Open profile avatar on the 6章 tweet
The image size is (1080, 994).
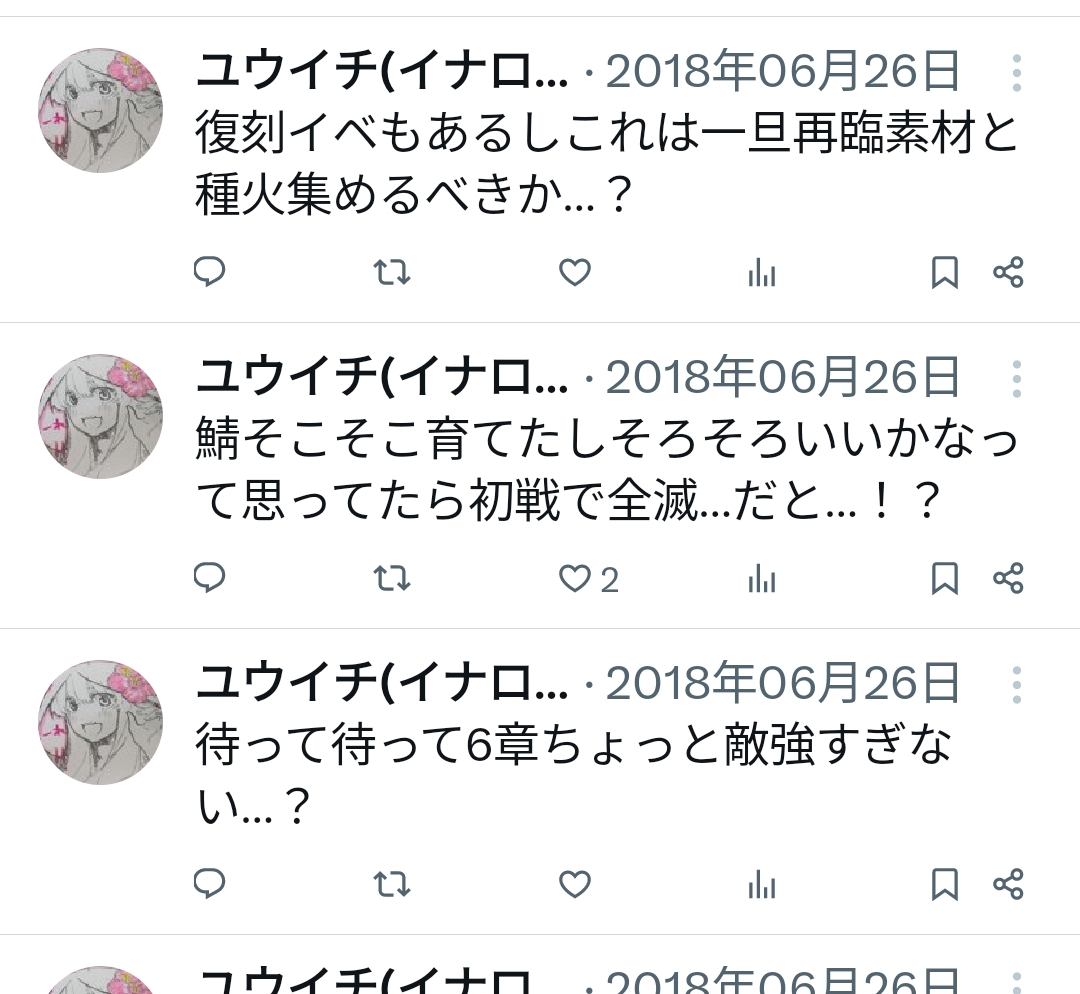tap(101, 723)
